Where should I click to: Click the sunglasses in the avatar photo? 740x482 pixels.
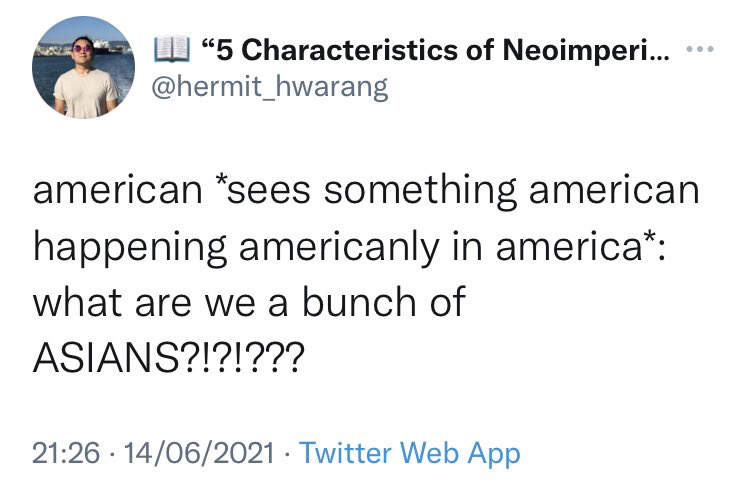coord(80,47)
